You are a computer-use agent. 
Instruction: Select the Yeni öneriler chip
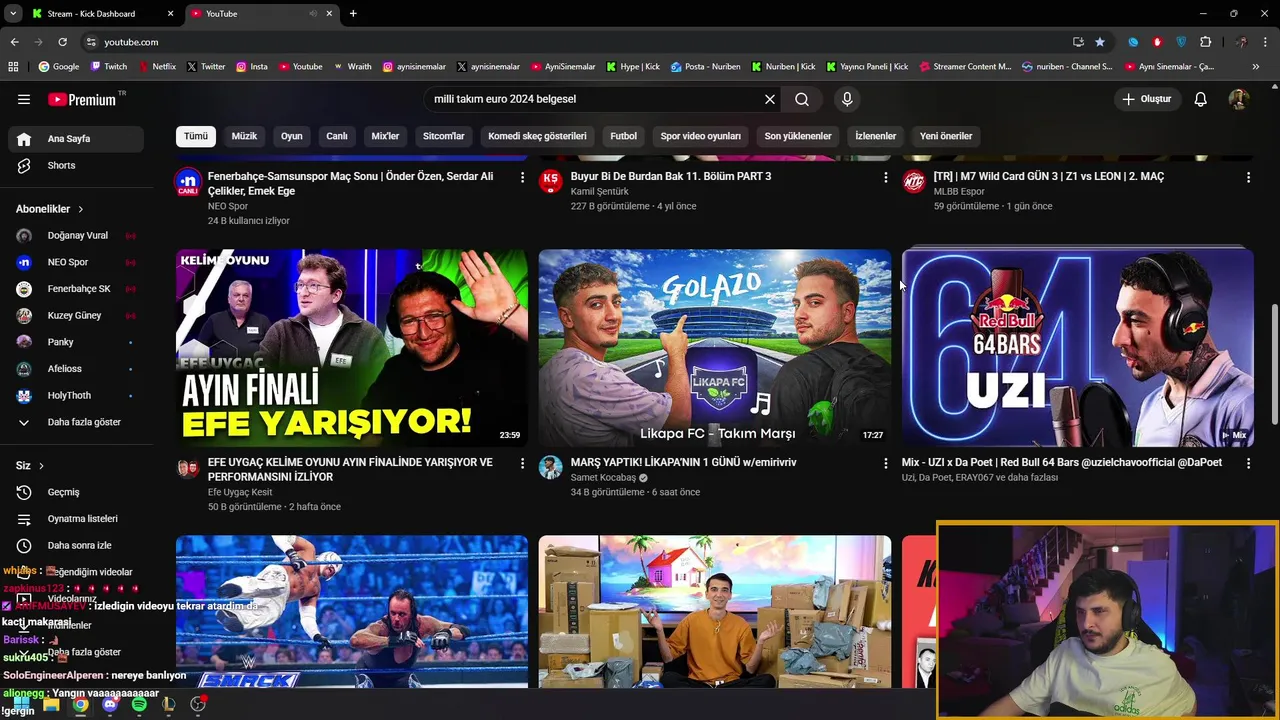tap(946, 136)
